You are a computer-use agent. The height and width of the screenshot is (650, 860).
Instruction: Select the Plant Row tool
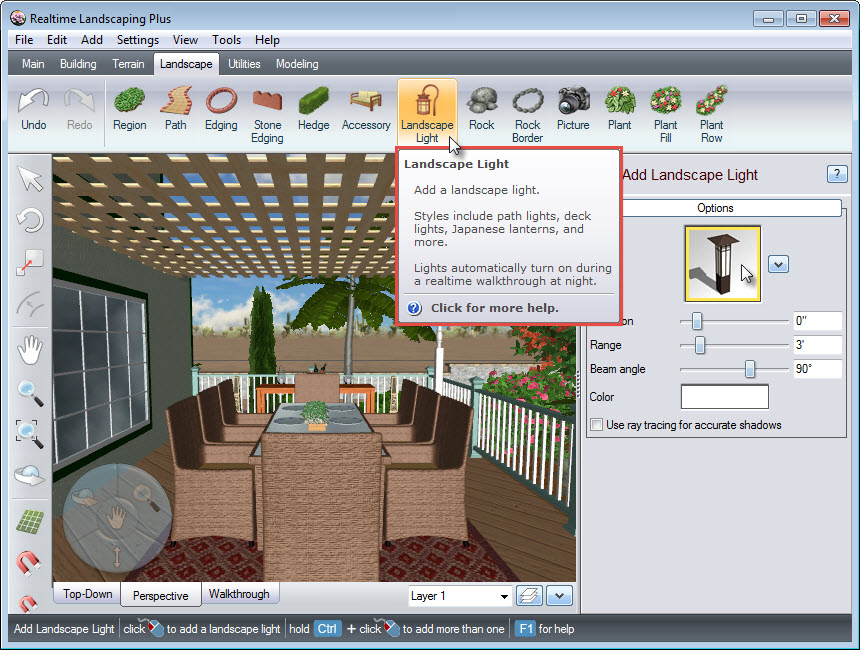point(711,114)
